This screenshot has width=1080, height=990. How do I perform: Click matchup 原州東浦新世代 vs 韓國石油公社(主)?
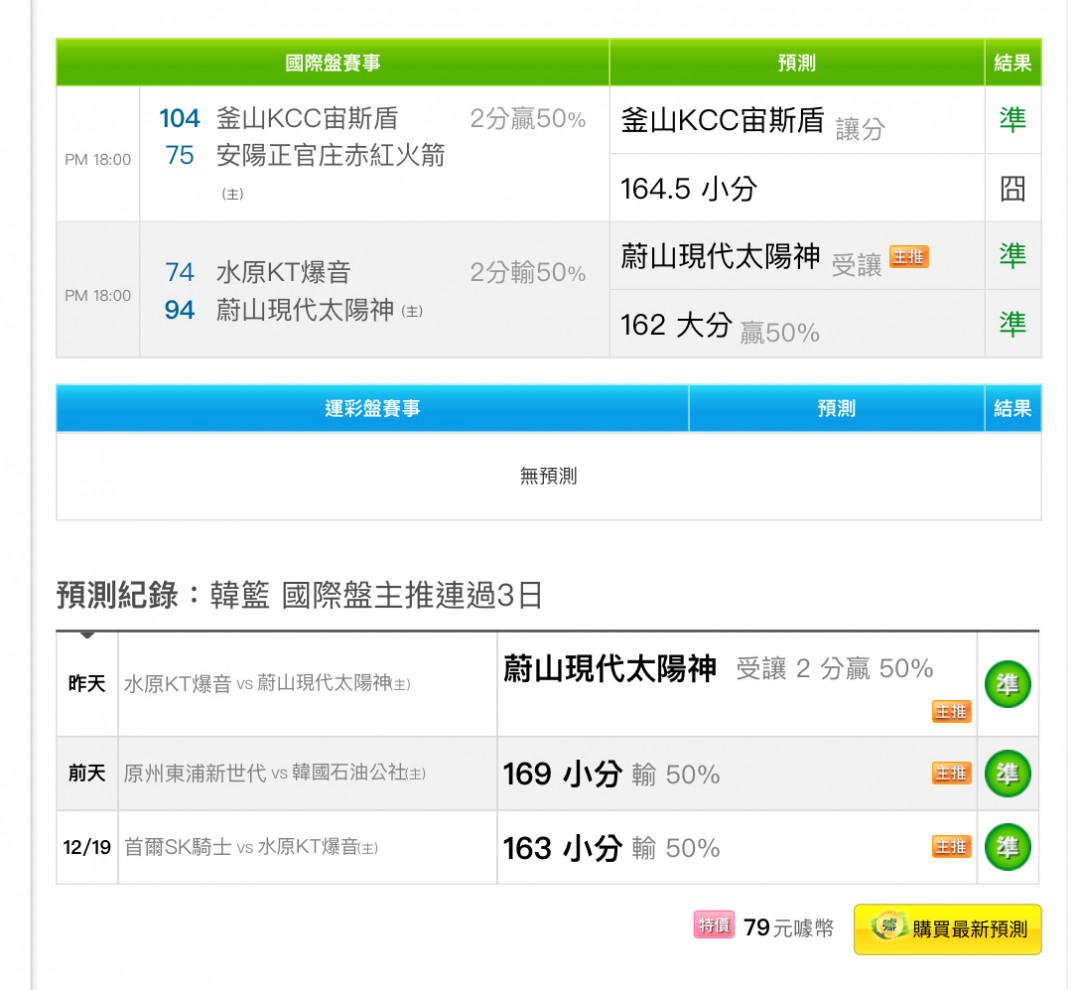point(275,773)
